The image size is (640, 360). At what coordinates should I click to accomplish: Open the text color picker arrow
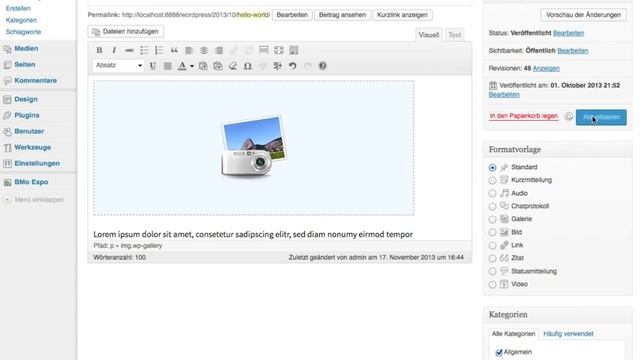(192, 66)
